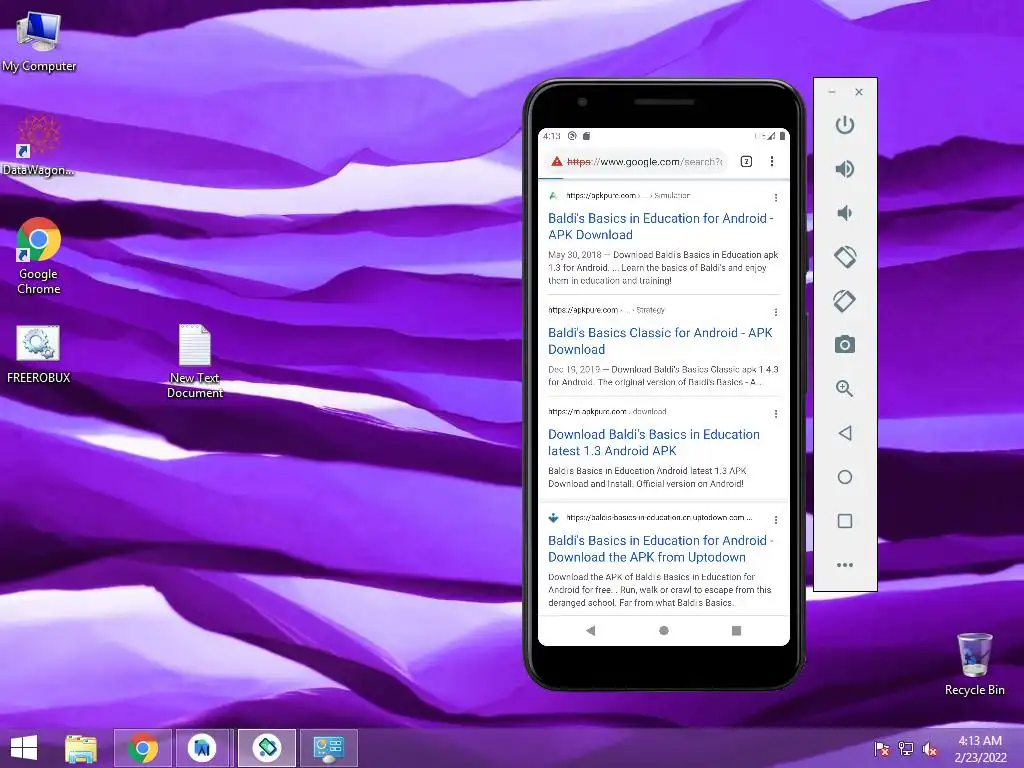Viewport: 1024px width, 768px height.
Task: Open the control panel taskbar button
Action: [x=328, y=748]
